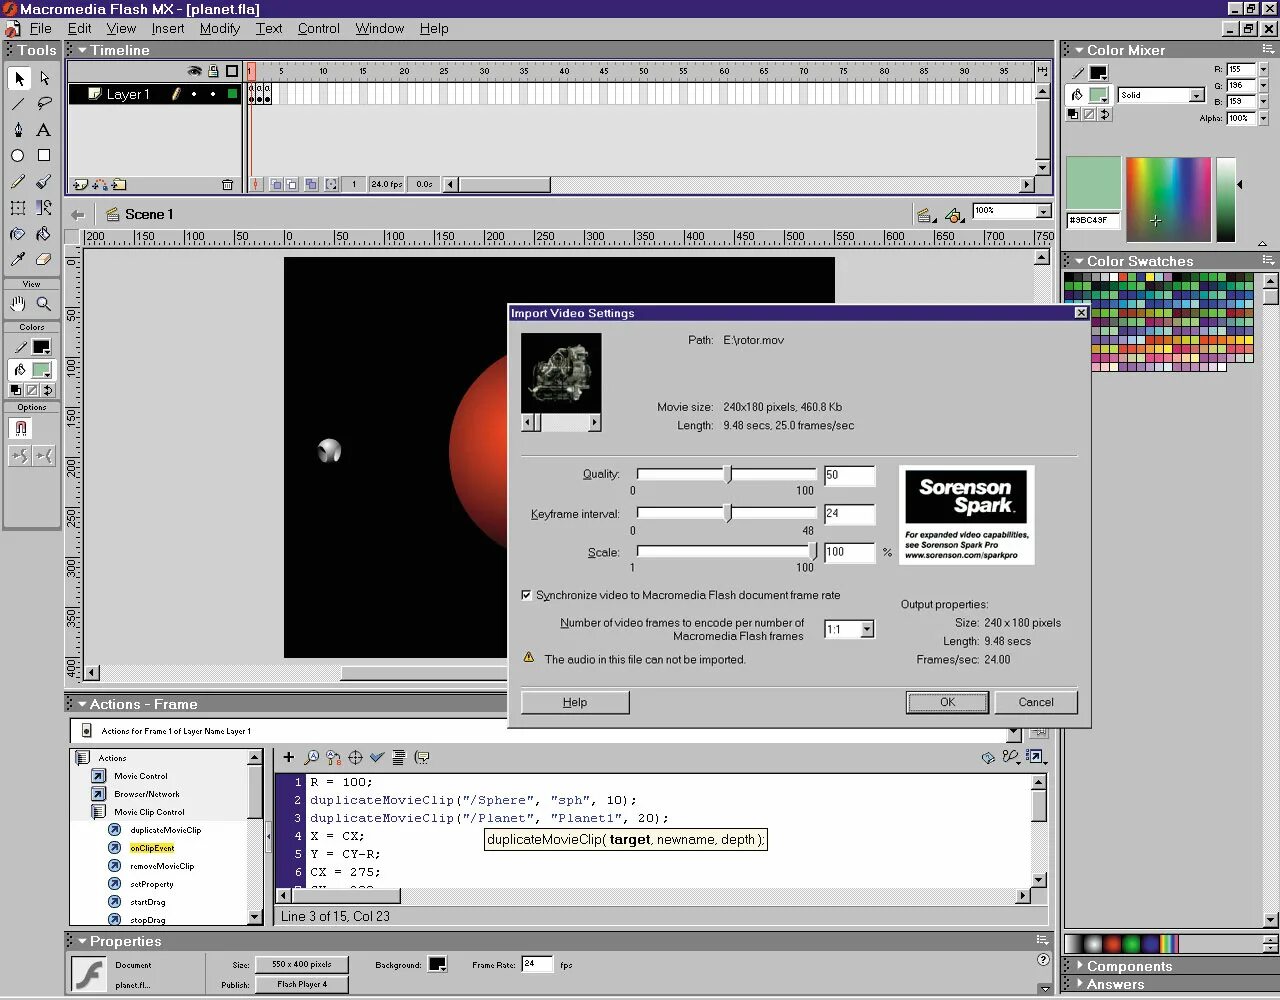This screenshot has height=1000, width=1280.
Task: Click the Edit Symbols icon
Action: click(955, 215)
